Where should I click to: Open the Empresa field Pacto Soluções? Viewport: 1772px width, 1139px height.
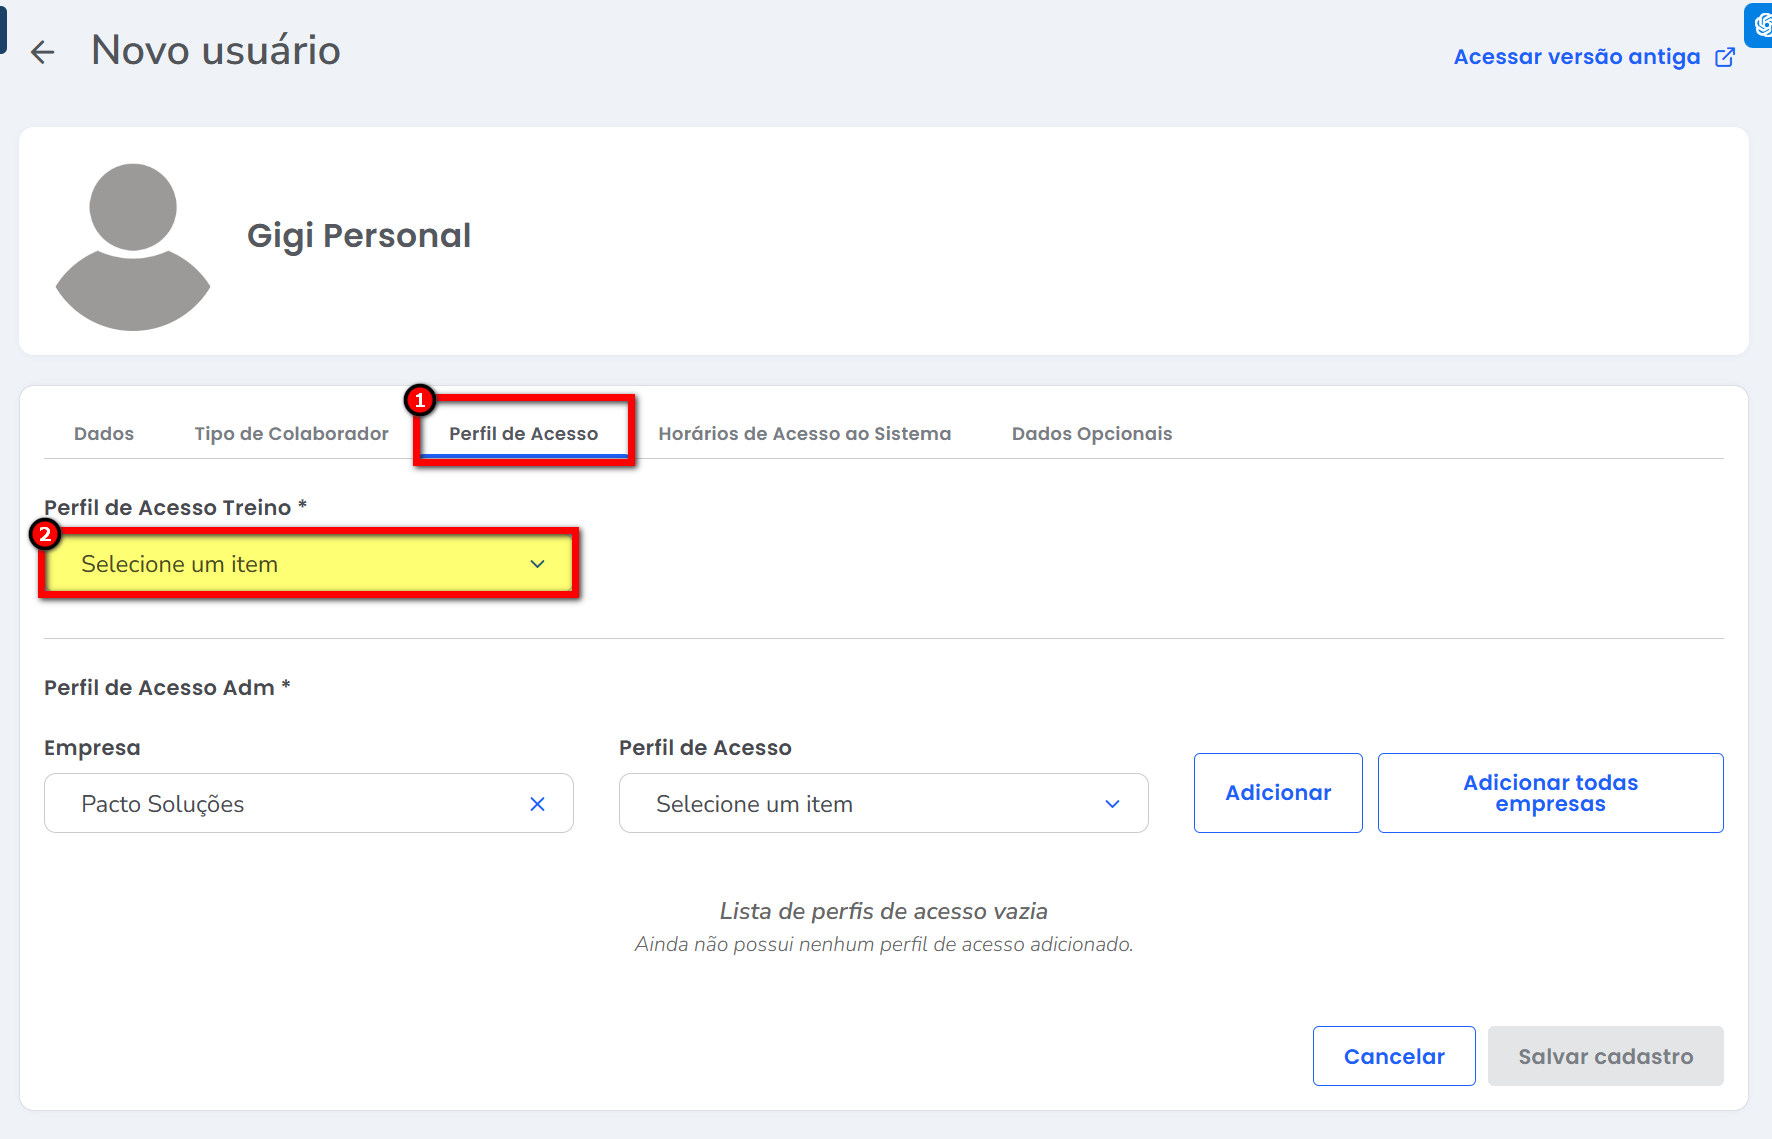(290, 804)
